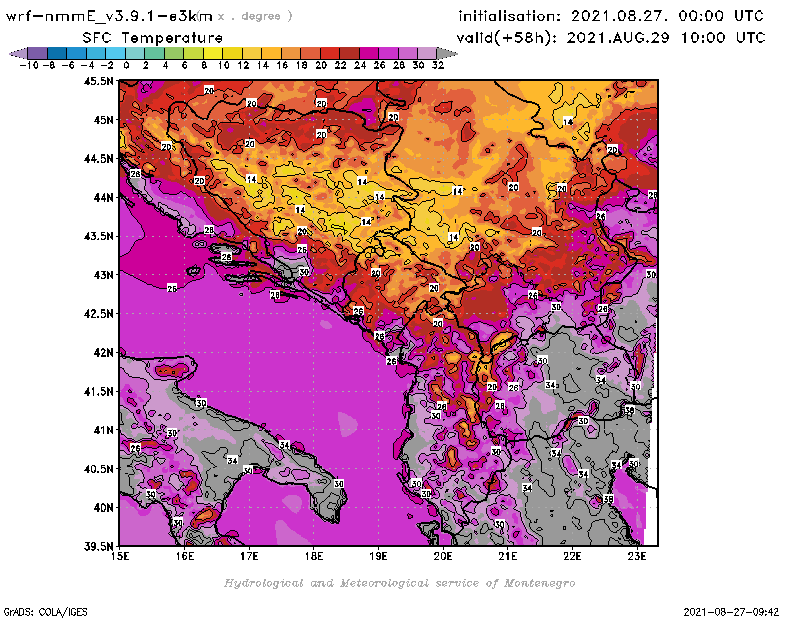
Task: Click the model title 'wrf-nmmE_v3.9.1-e3km'
Action: [x=109, y=16]
